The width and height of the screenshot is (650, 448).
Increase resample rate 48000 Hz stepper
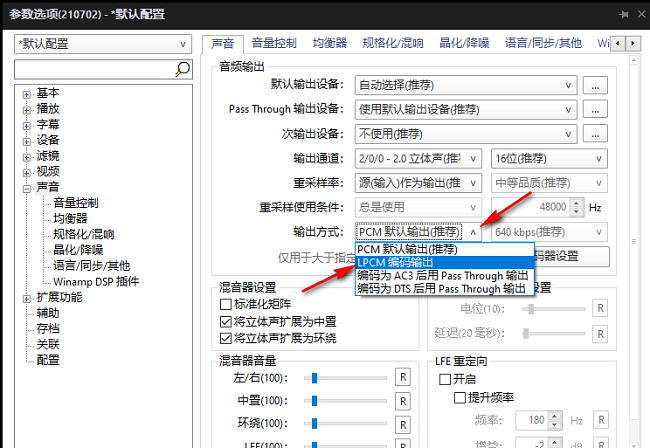pos(577,203)
